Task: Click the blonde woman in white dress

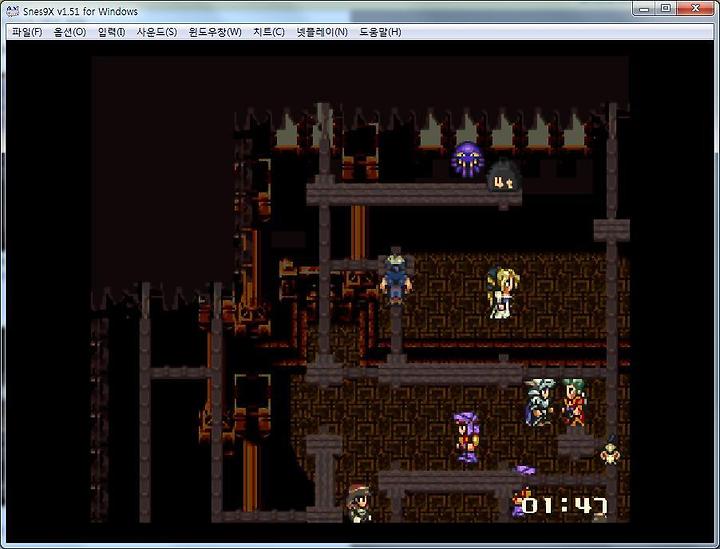Action: tap(503, 293)
